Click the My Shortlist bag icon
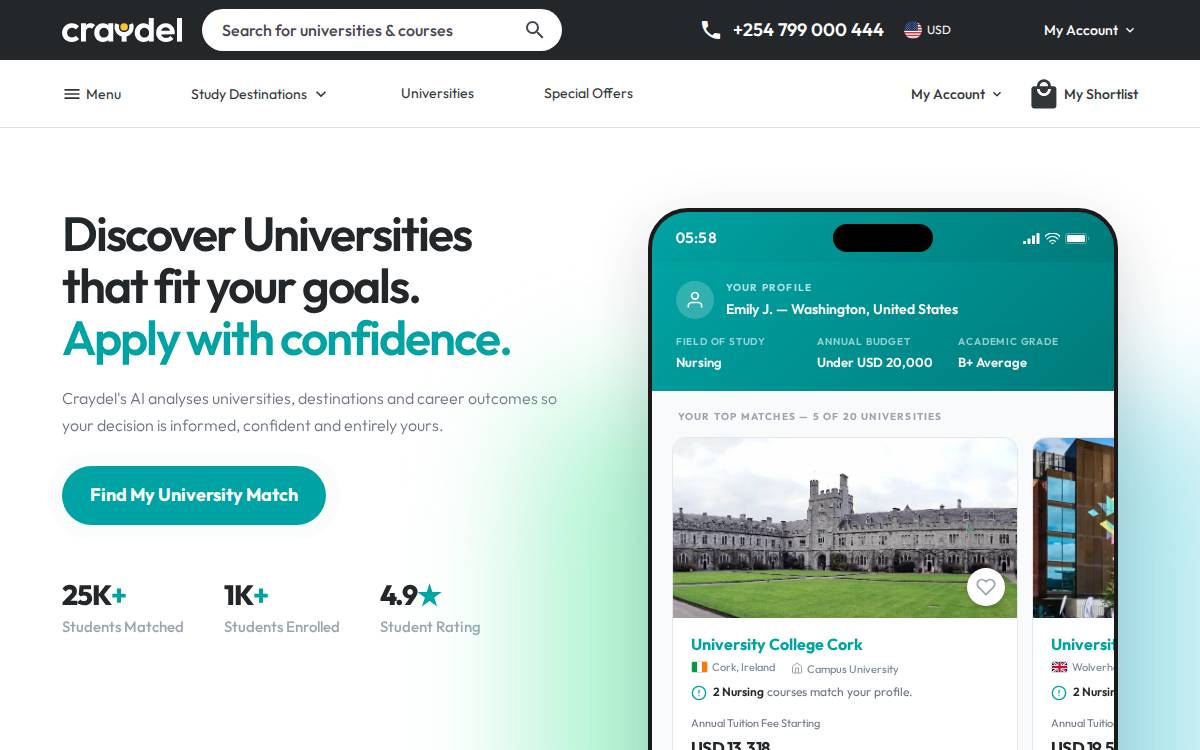Image resolution: width=1200 pixels, height=750 pixels. pyautogui.click(x=1044, y=94)
